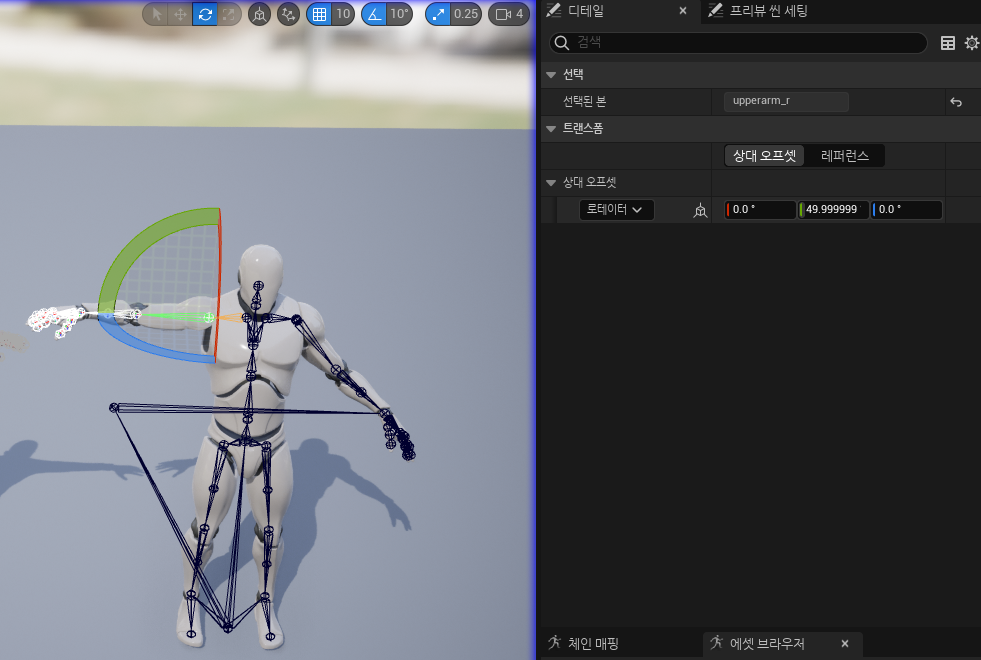Toggle rotation angle snapping
Image resolution: width=981 pixels, height=660 pixels.
[x=374, y=14]
